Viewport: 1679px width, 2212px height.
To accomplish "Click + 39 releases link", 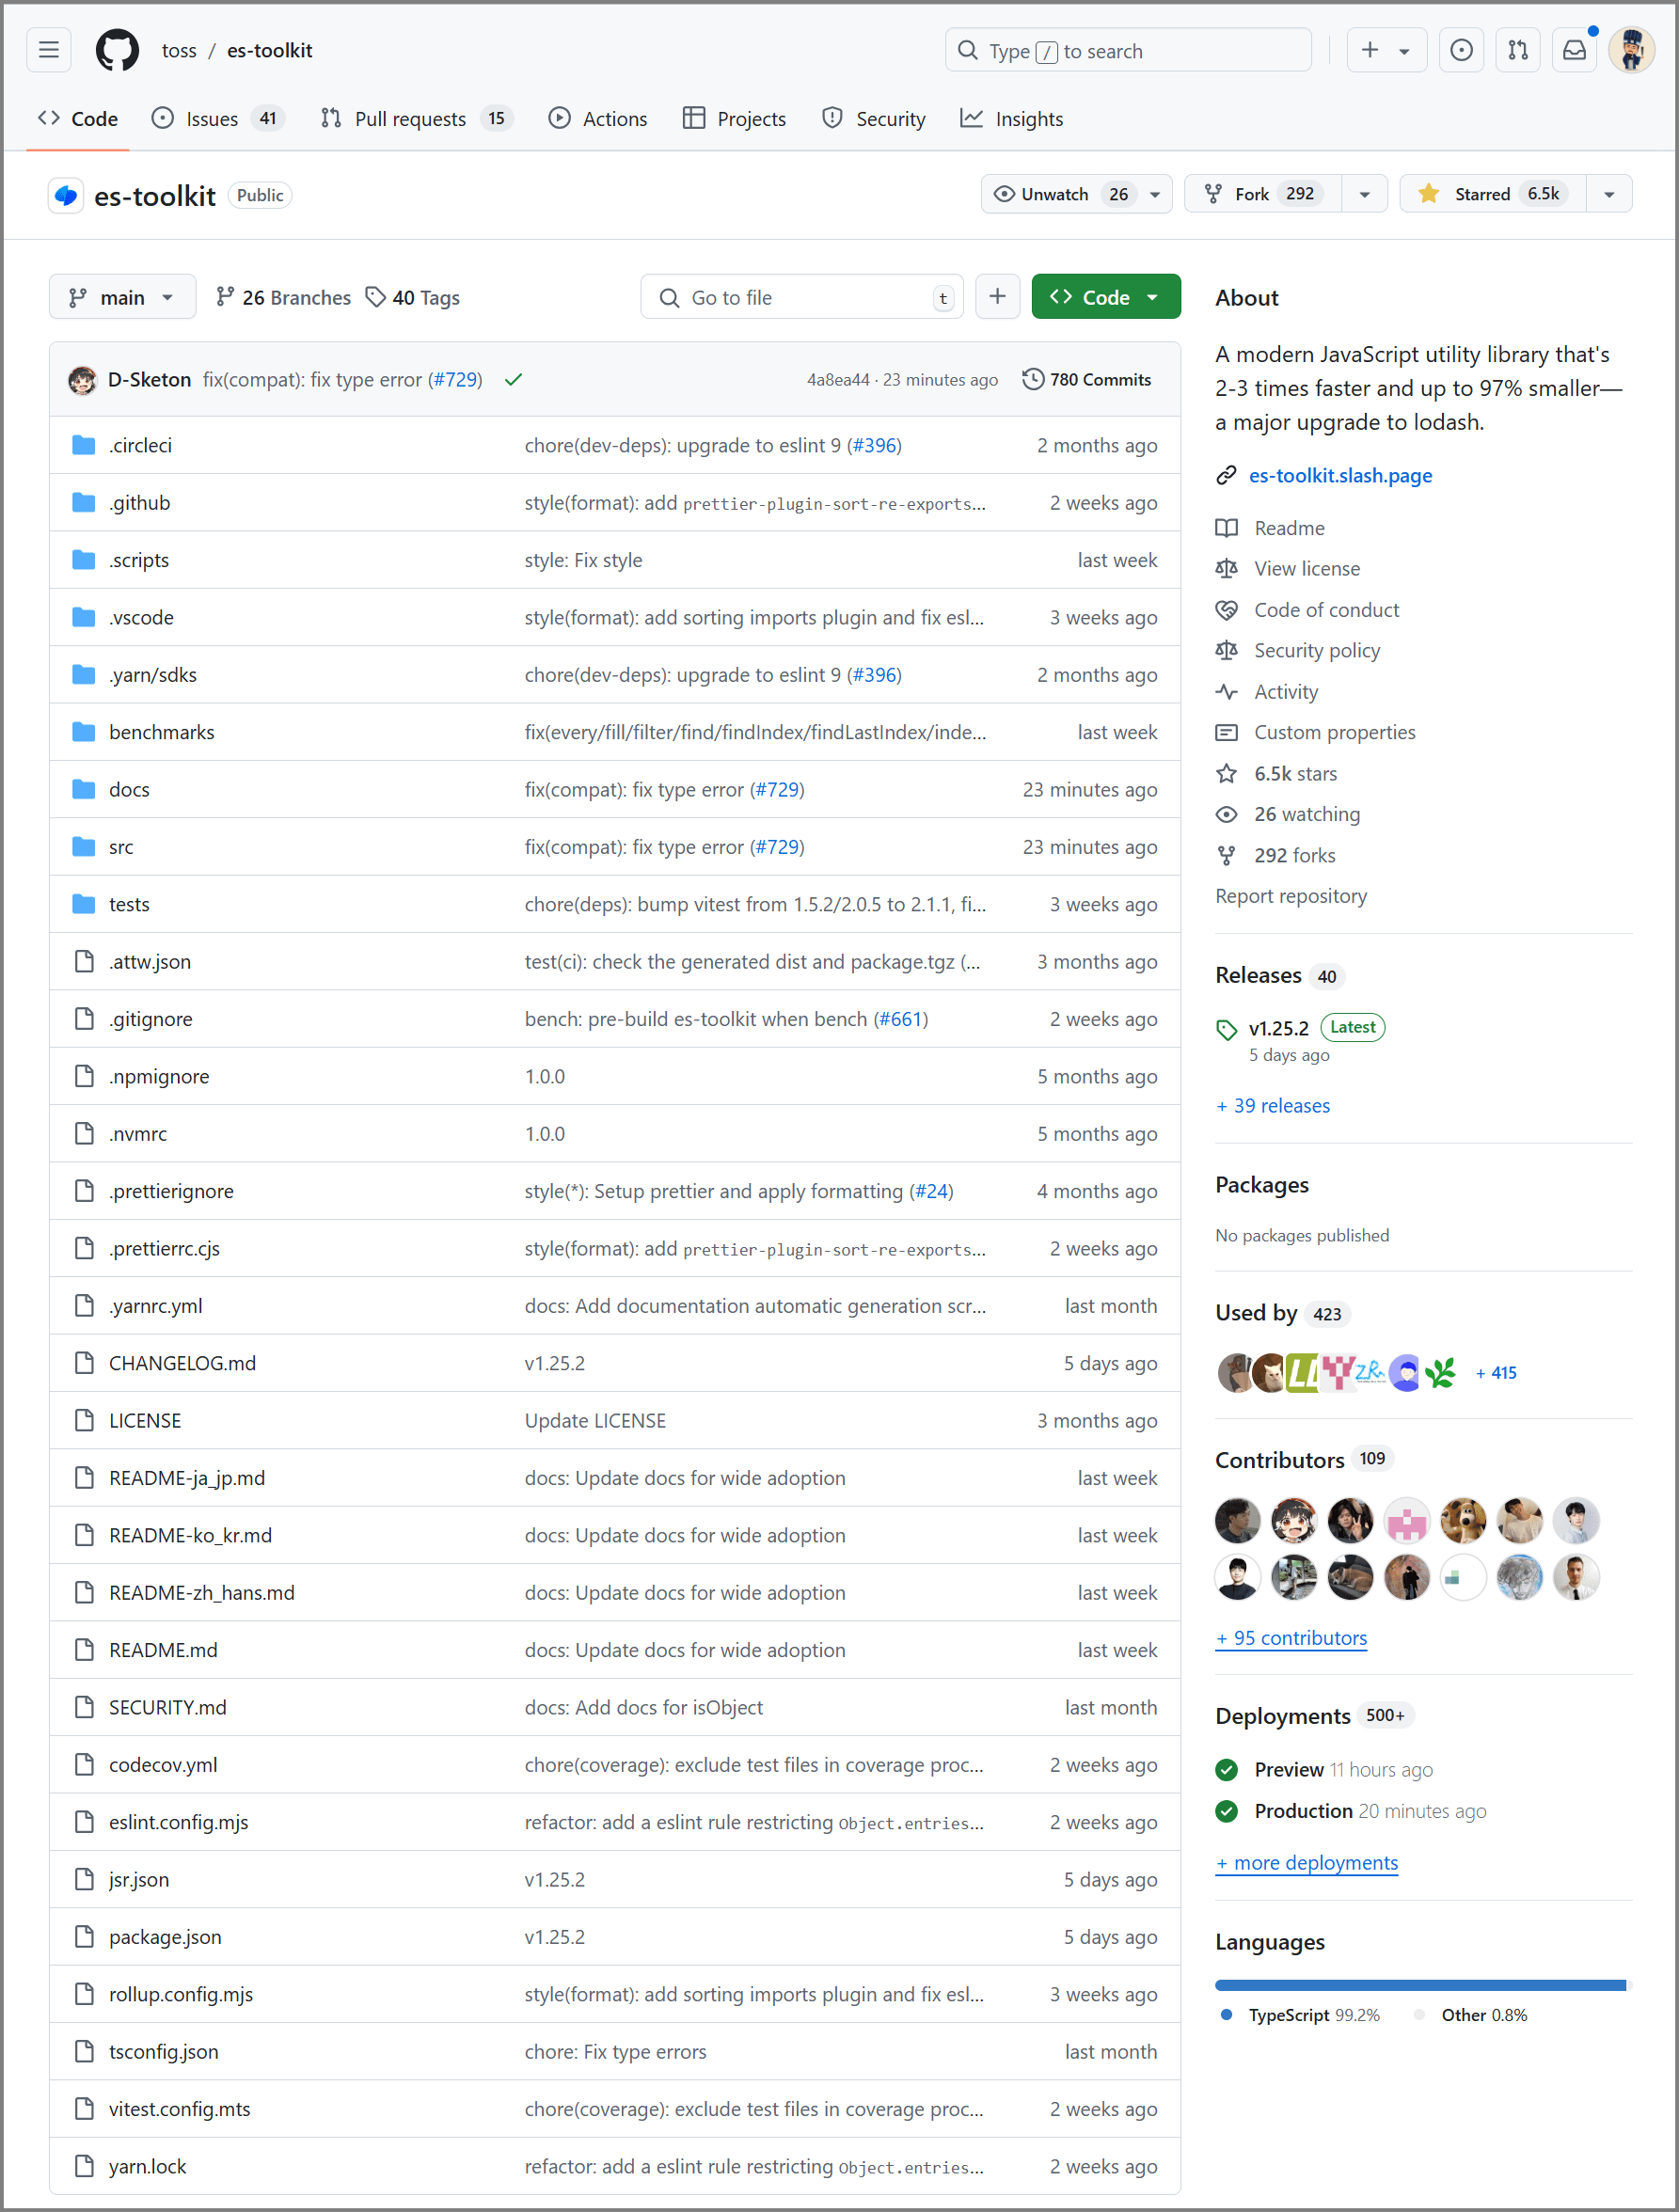I will pos(1273,1106).
